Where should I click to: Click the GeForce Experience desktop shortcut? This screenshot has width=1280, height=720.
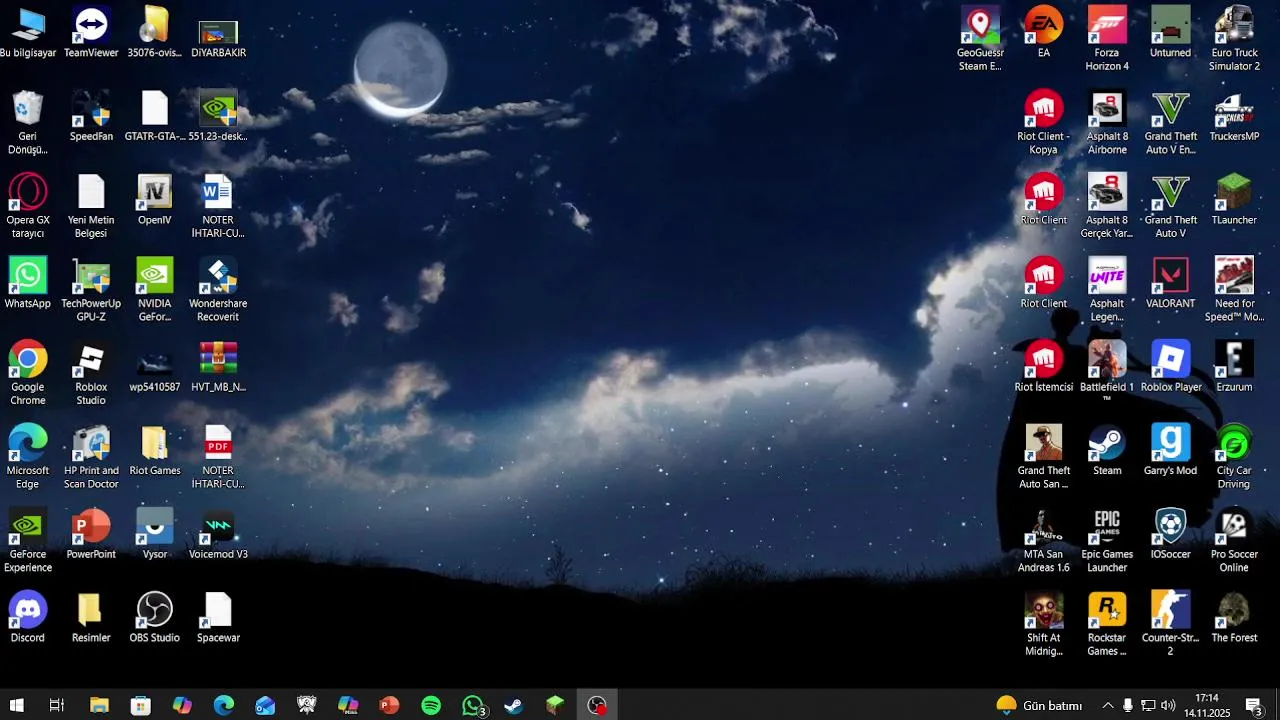[x=28, y=541]
